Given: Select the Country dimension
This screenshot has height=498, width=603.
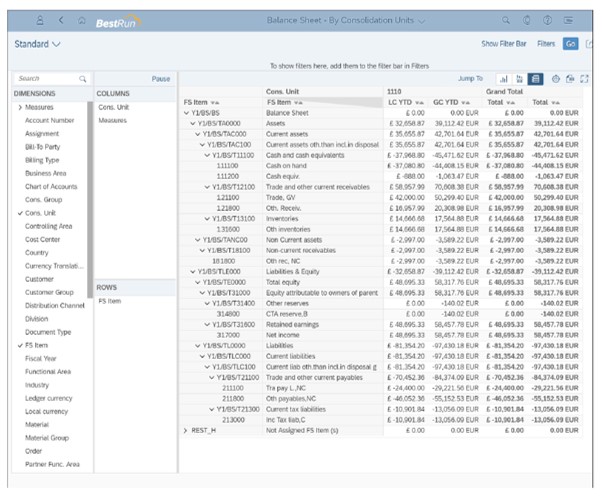Looking at the screenshot, I should (37, 253).
